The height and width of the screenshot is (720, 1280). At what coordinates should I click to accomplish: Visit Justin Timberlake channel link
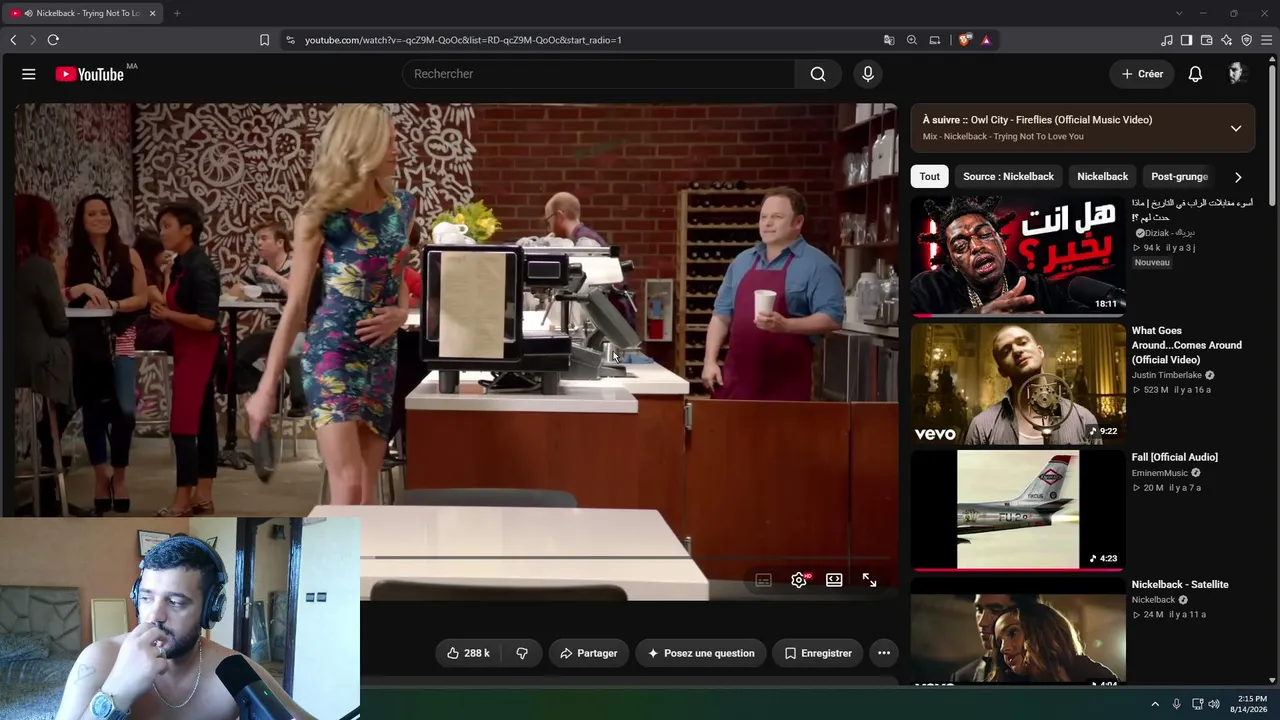(1167, 375)
